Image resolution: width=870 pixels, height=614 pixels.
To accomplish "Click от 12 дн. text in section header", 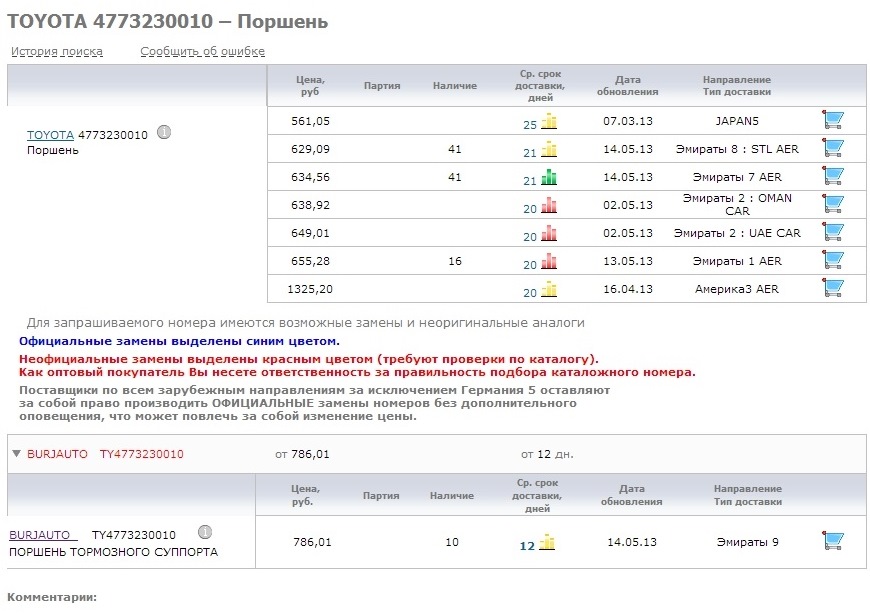I will pos(547,454).
